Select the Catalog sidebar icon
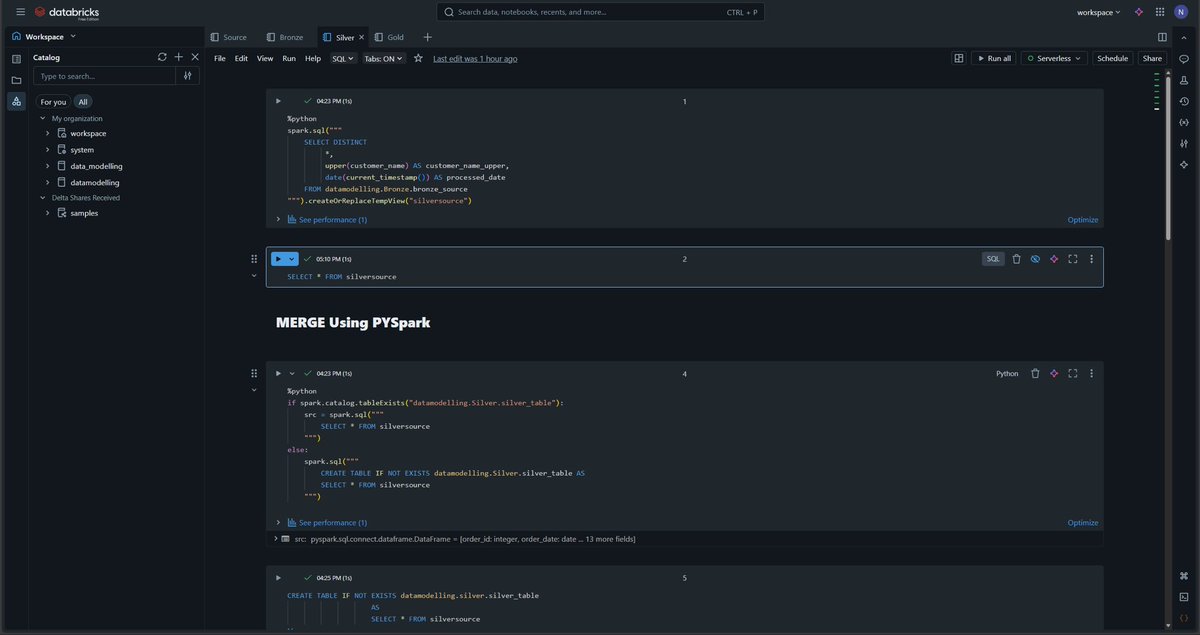1200x635 pixels. 16,101
